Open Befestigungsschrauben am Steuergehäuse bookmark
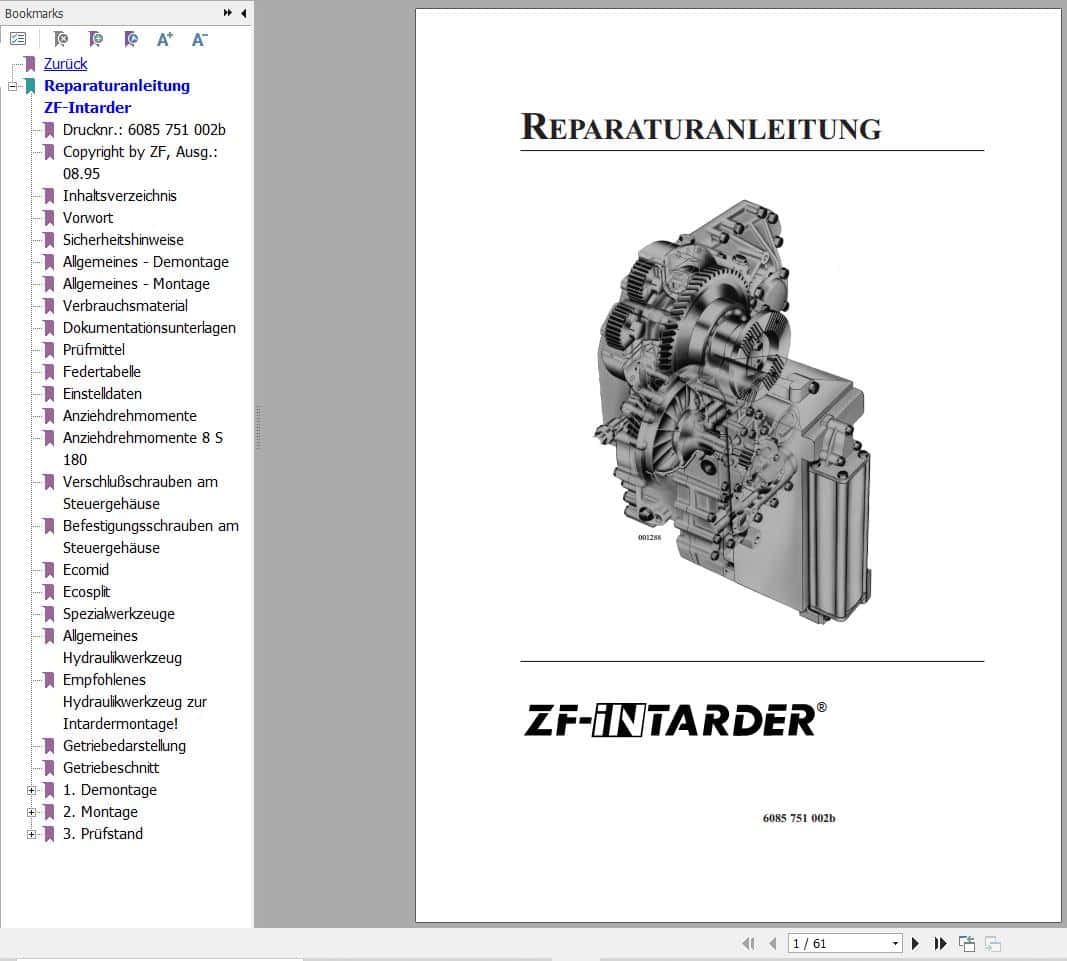1067x961 pixels. click(x=150, y=537)
